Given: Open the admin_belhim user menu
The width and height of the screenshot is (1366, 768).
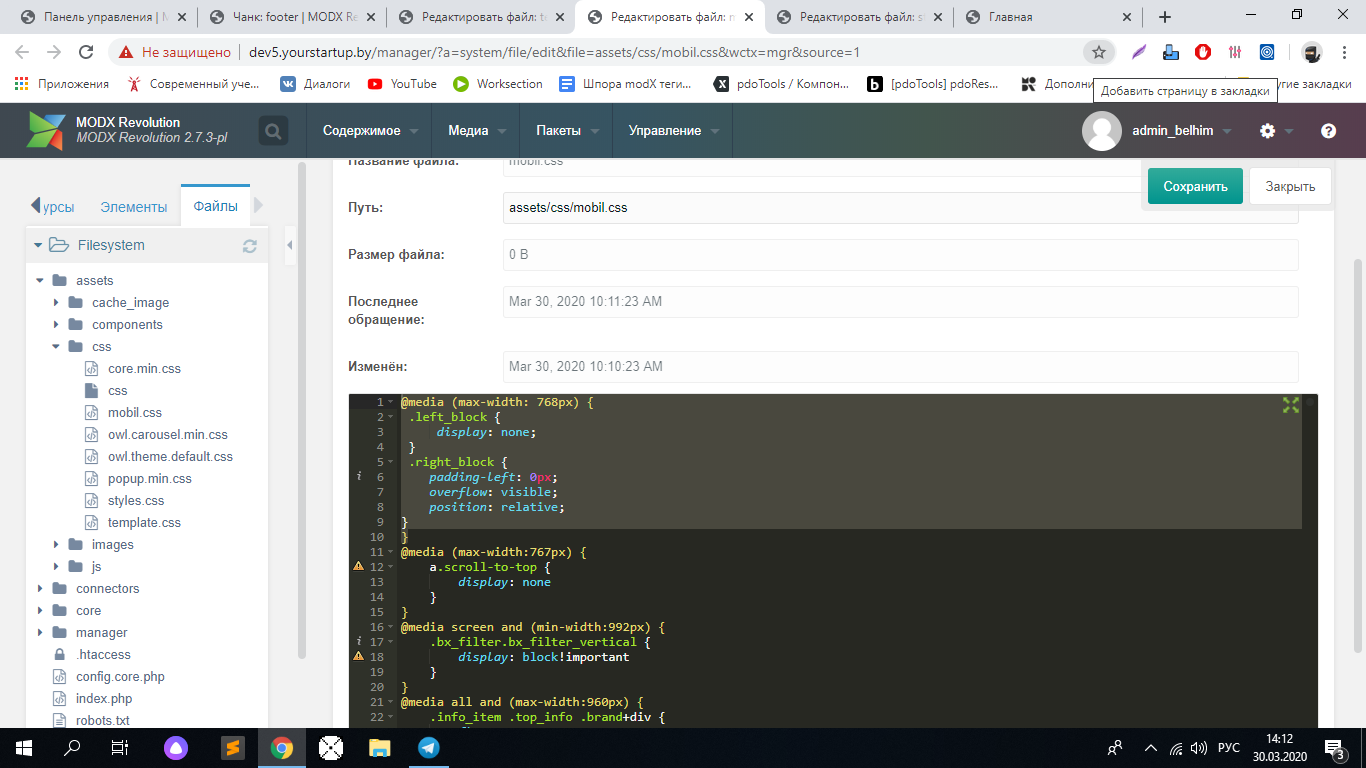Looking at the screenshot, I should (1182, 131).
